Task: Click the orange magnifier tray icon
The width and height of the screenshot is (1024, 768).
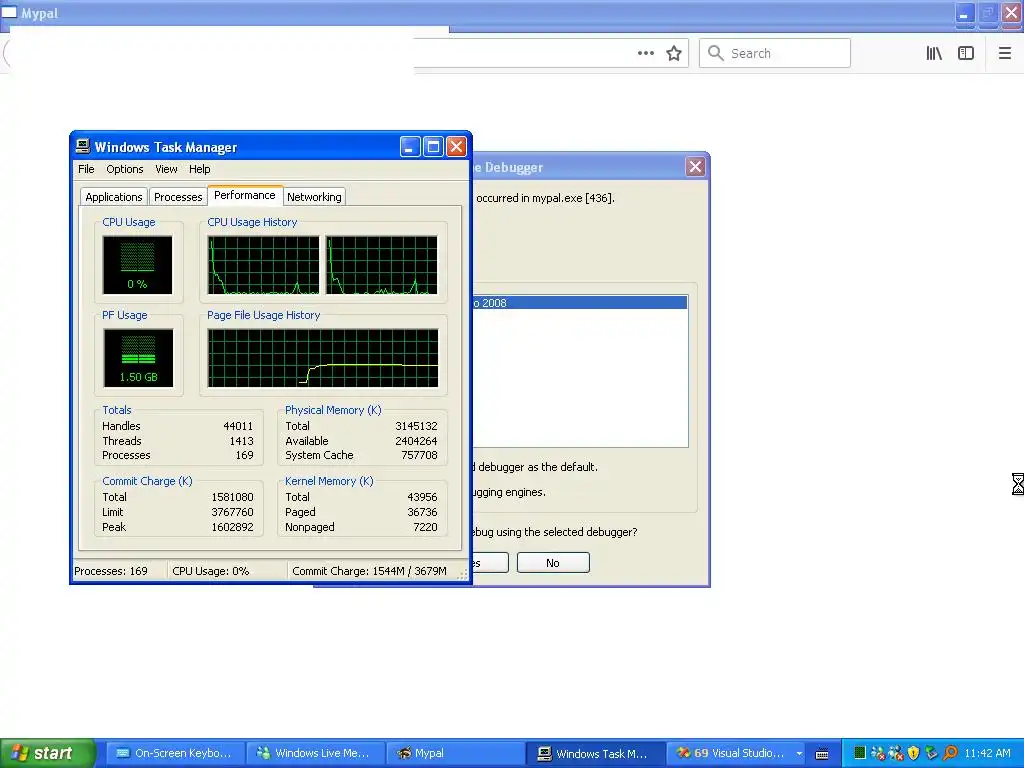Action: (950, 753)
